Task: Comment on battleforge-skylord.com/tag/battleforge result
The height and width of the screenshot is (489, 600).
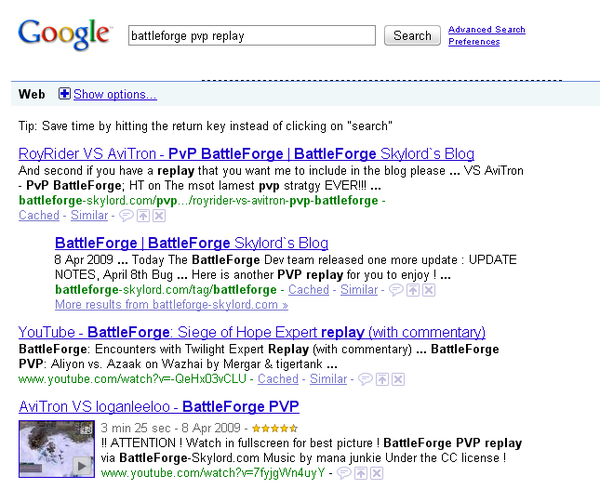Action: (396, 290)
